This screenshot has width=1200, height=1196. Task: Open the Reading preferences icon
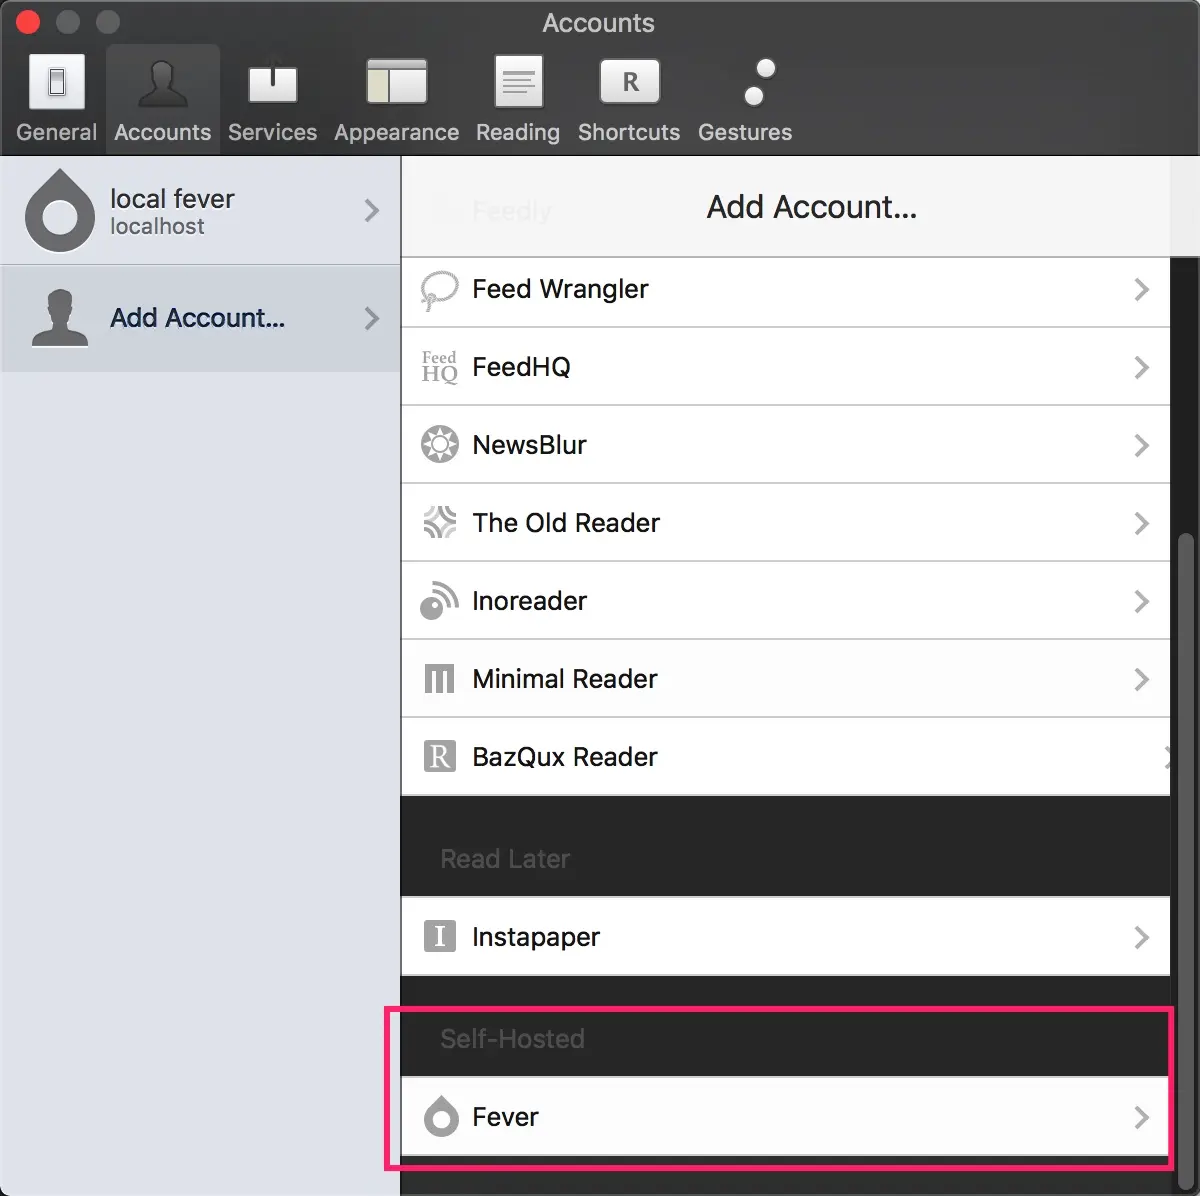click(x=518, y=82)
